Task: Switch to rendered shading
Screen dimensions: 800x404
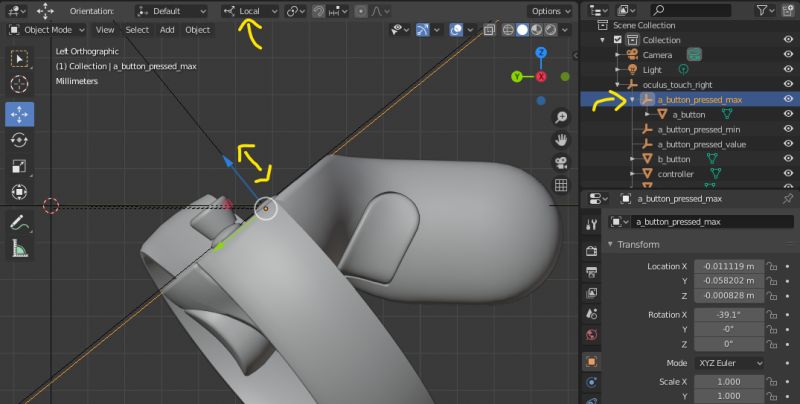Action: (551, 30)
